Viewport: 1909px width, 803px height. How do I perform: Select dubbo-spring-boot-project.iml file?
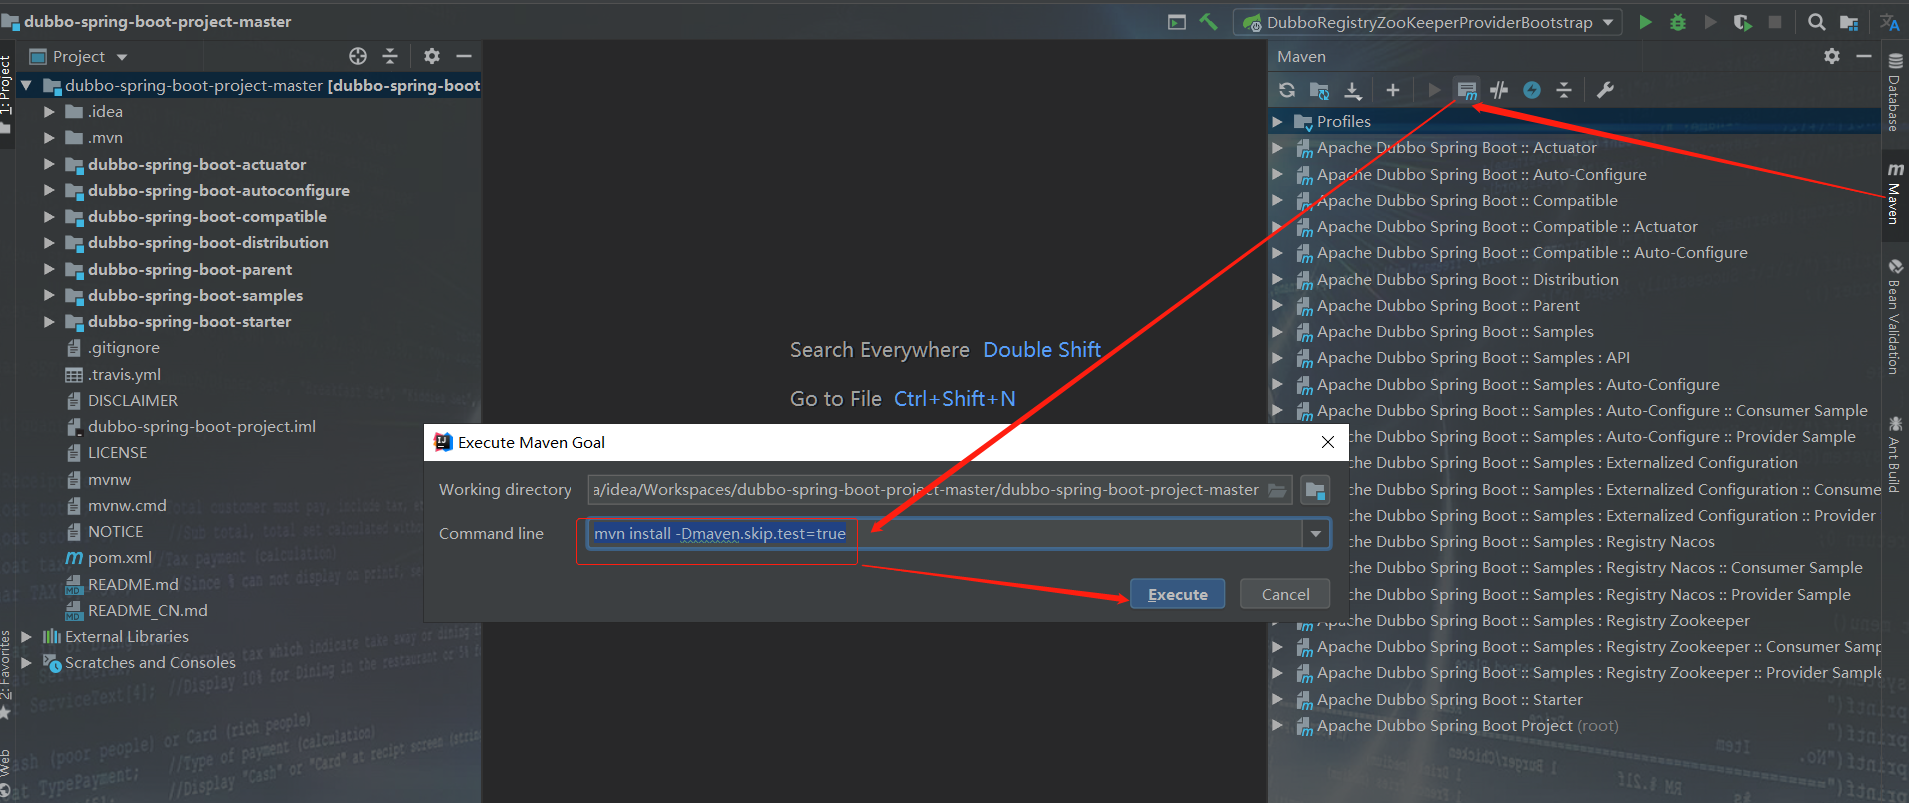click(201, 426)
